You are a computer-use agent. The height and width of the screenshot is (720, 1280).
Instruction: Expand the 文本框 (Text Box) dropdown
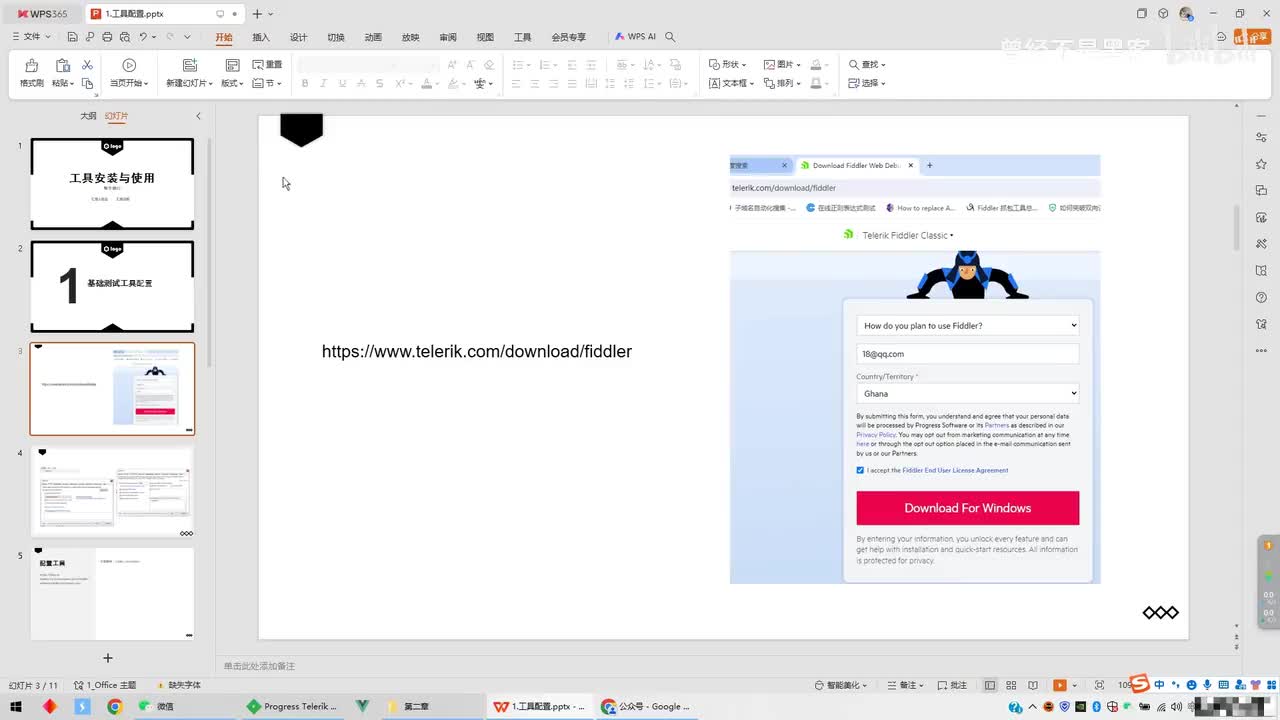[732, 84]
